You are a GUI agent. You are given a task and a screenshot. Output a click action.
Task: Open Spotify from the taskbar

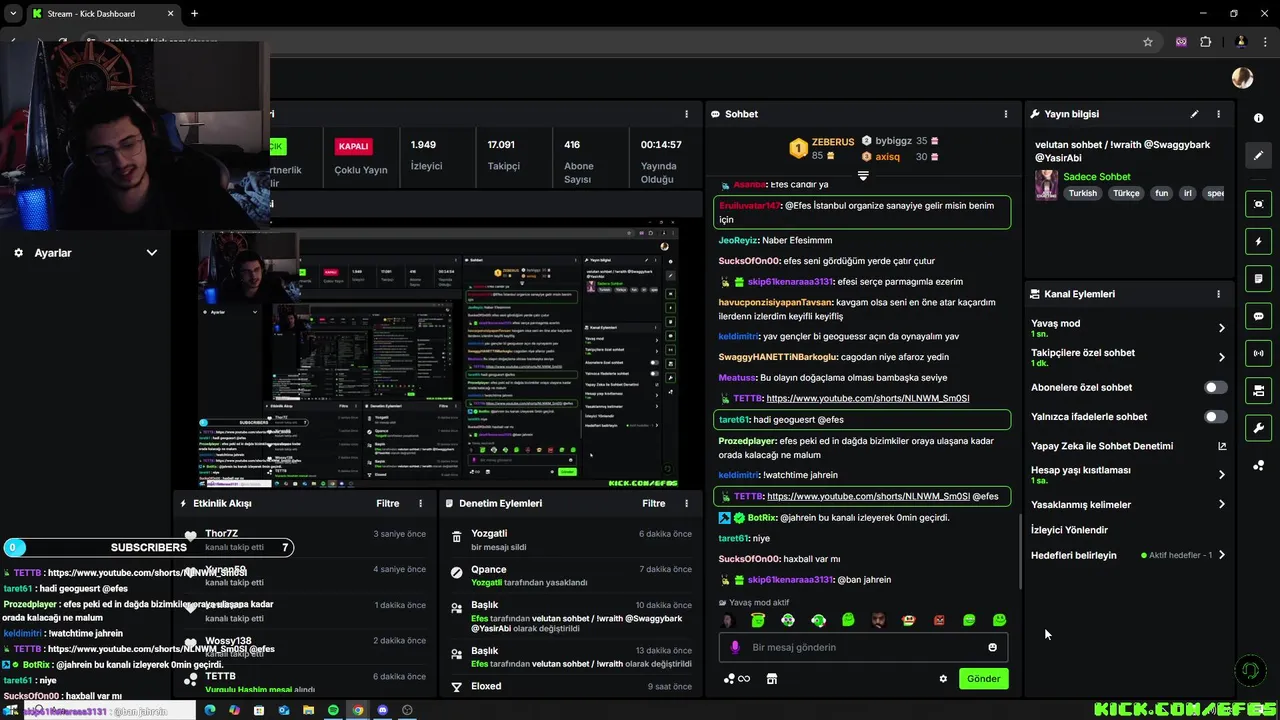point(333,710)
